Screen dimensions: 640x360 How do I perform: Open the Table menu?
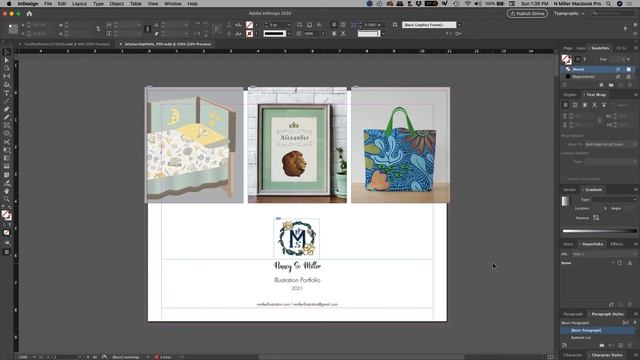tap(136, 4)
